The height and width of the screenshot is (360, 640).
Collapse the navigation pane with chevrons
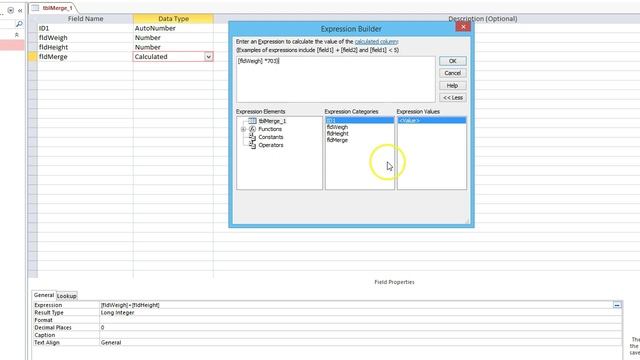[x=20, y=10]
